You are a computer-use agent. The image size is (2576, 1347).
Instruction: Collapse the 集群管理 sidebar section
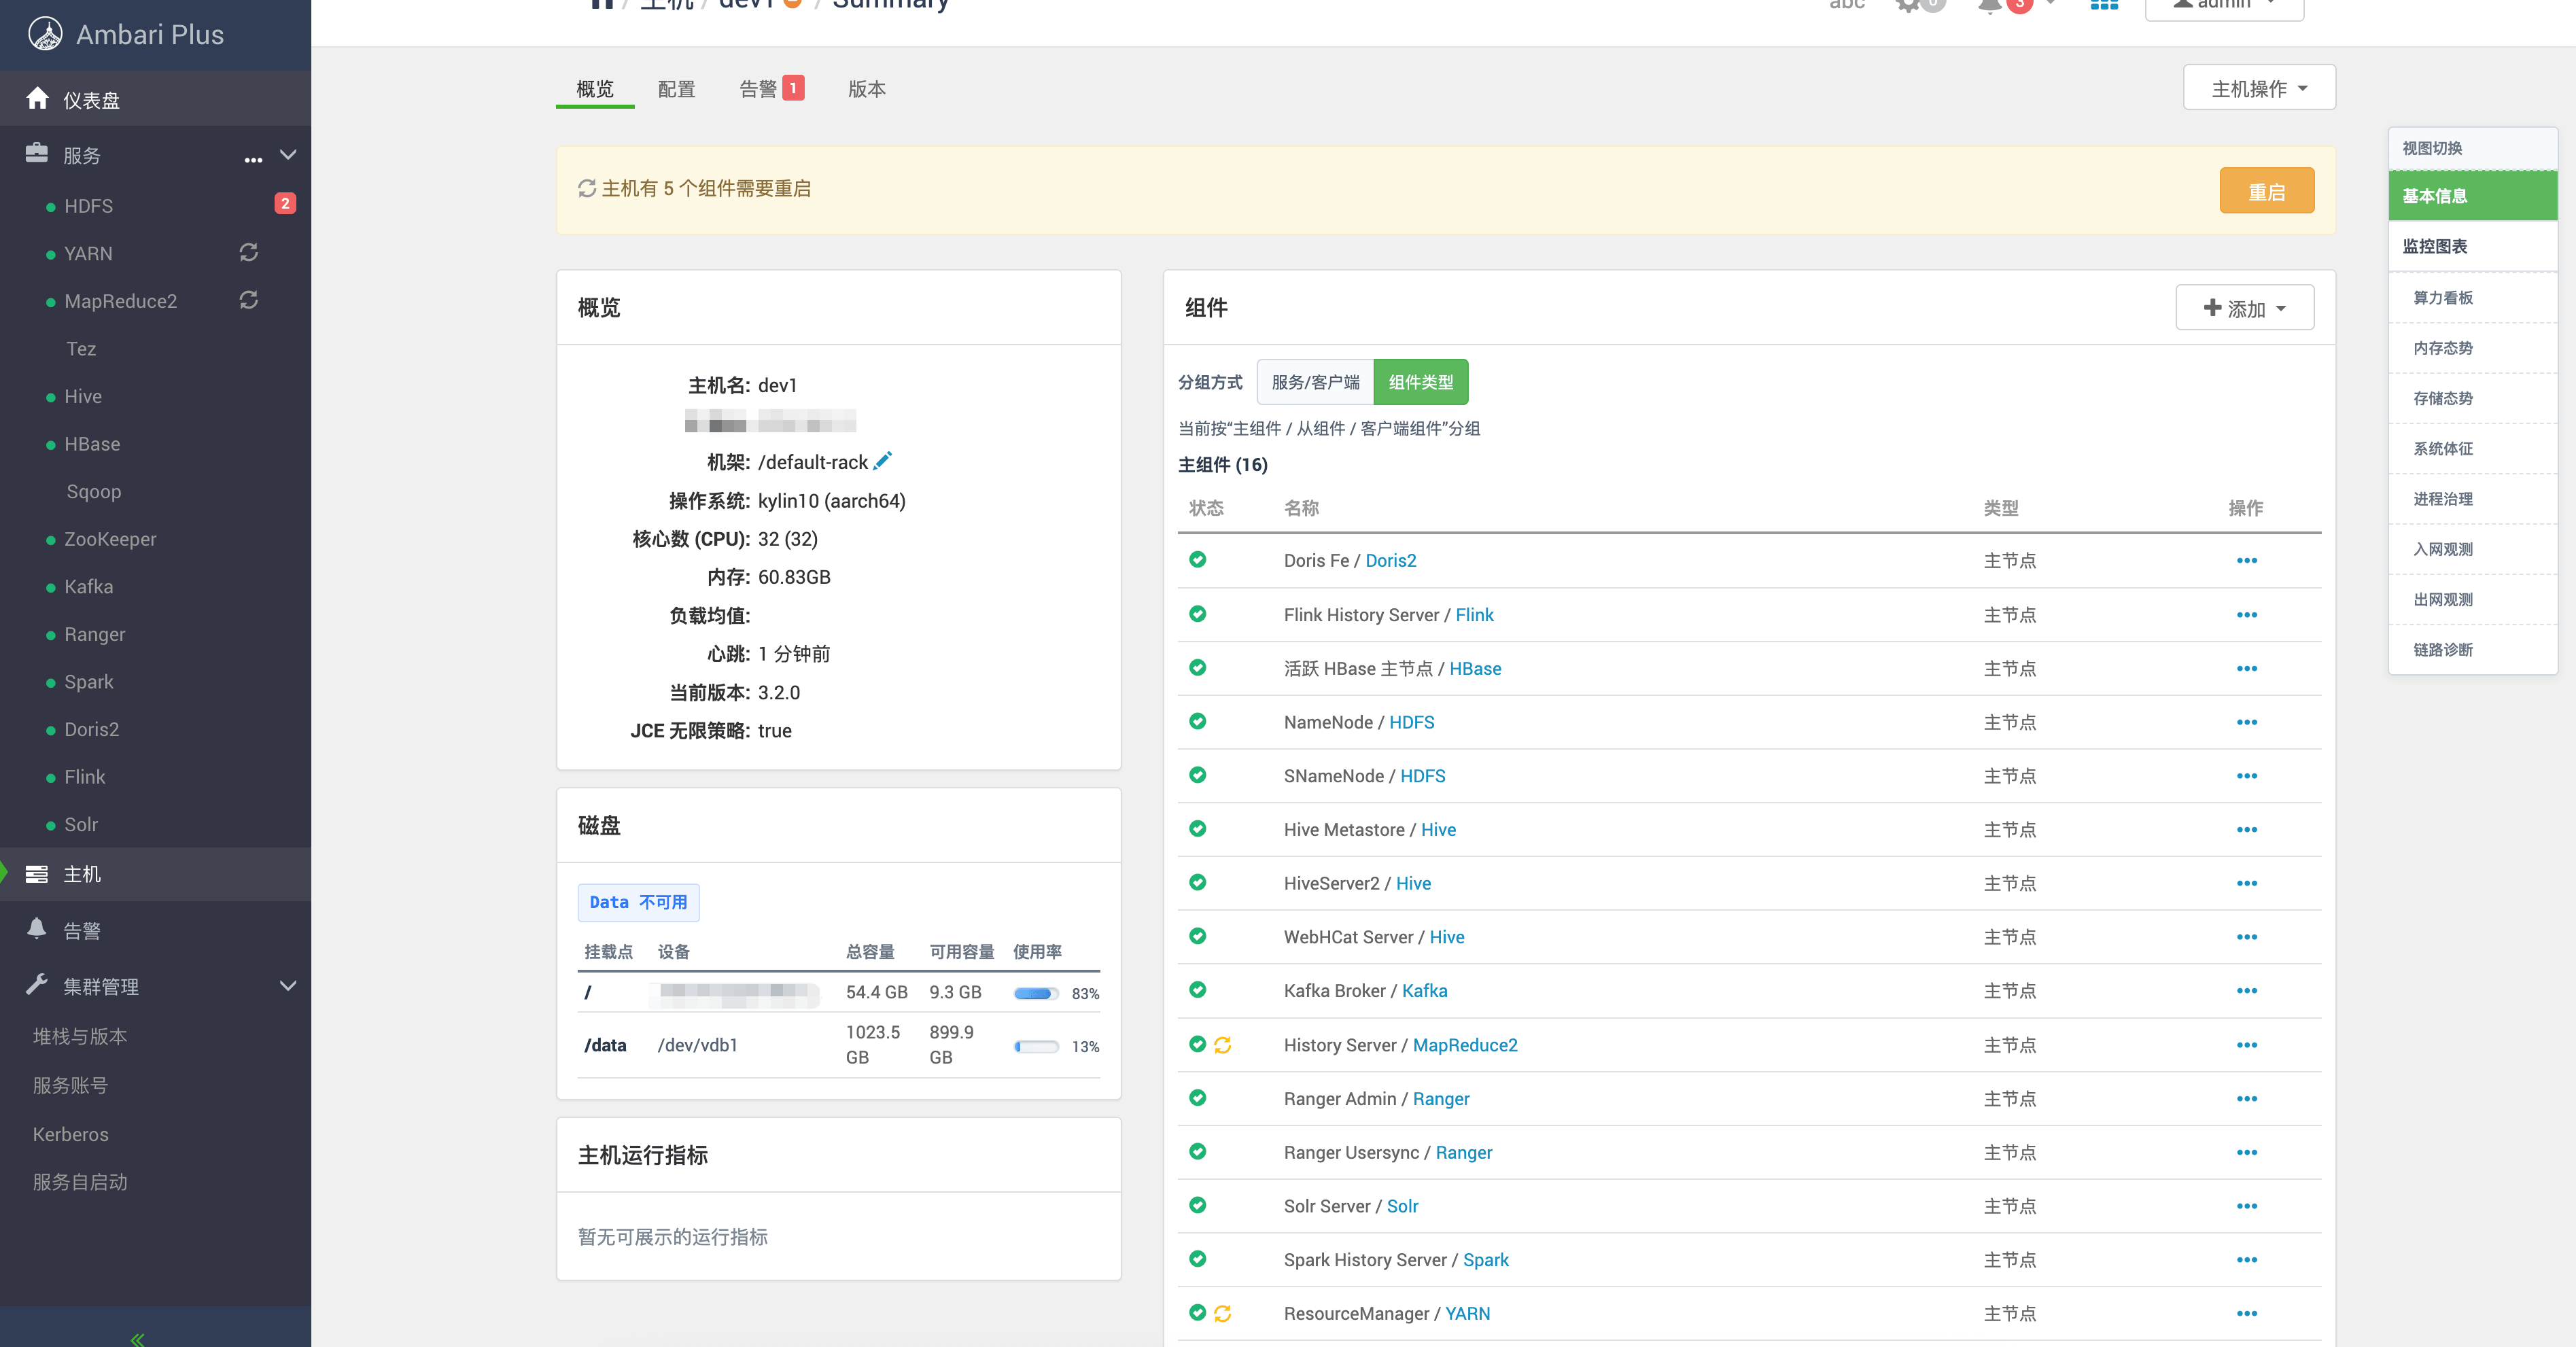tap(288, 986)
